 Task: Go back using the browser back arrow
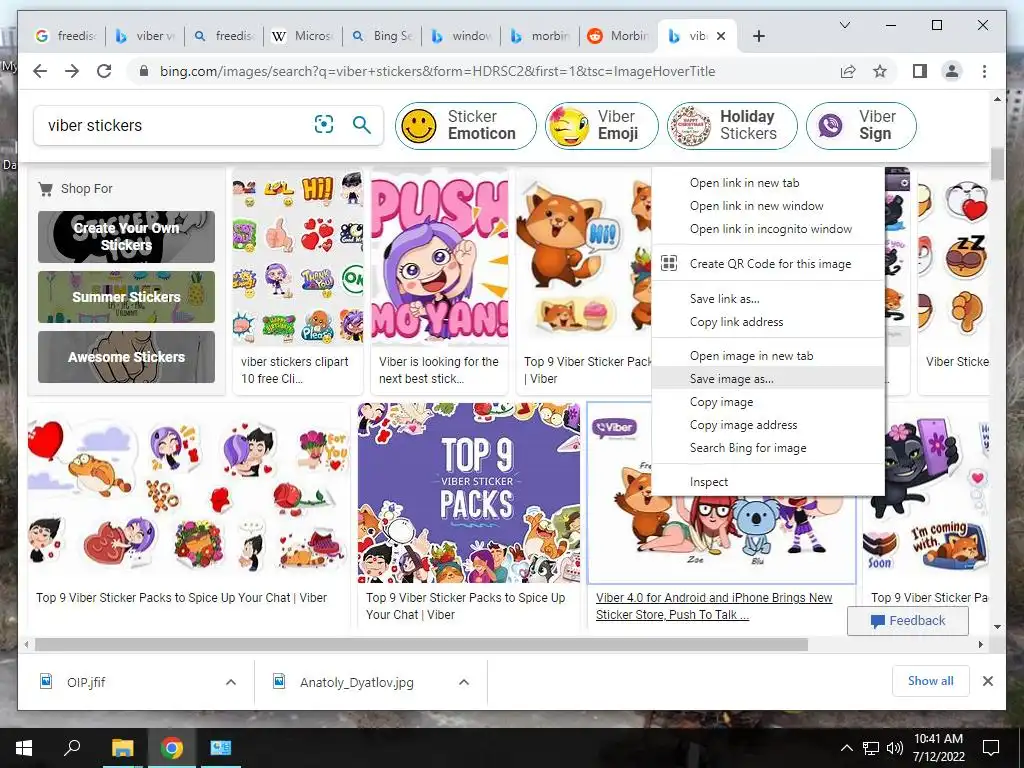[x=40, y=71]
